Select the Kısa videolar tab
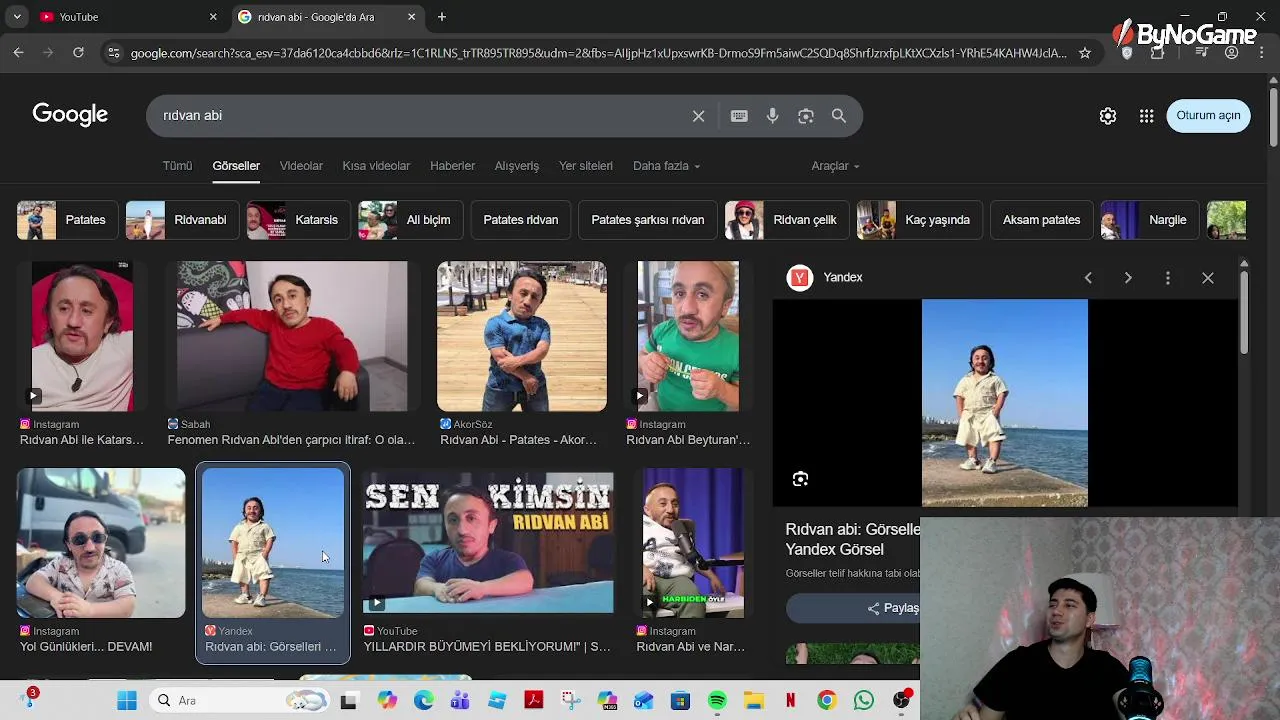 click(376, 166)
